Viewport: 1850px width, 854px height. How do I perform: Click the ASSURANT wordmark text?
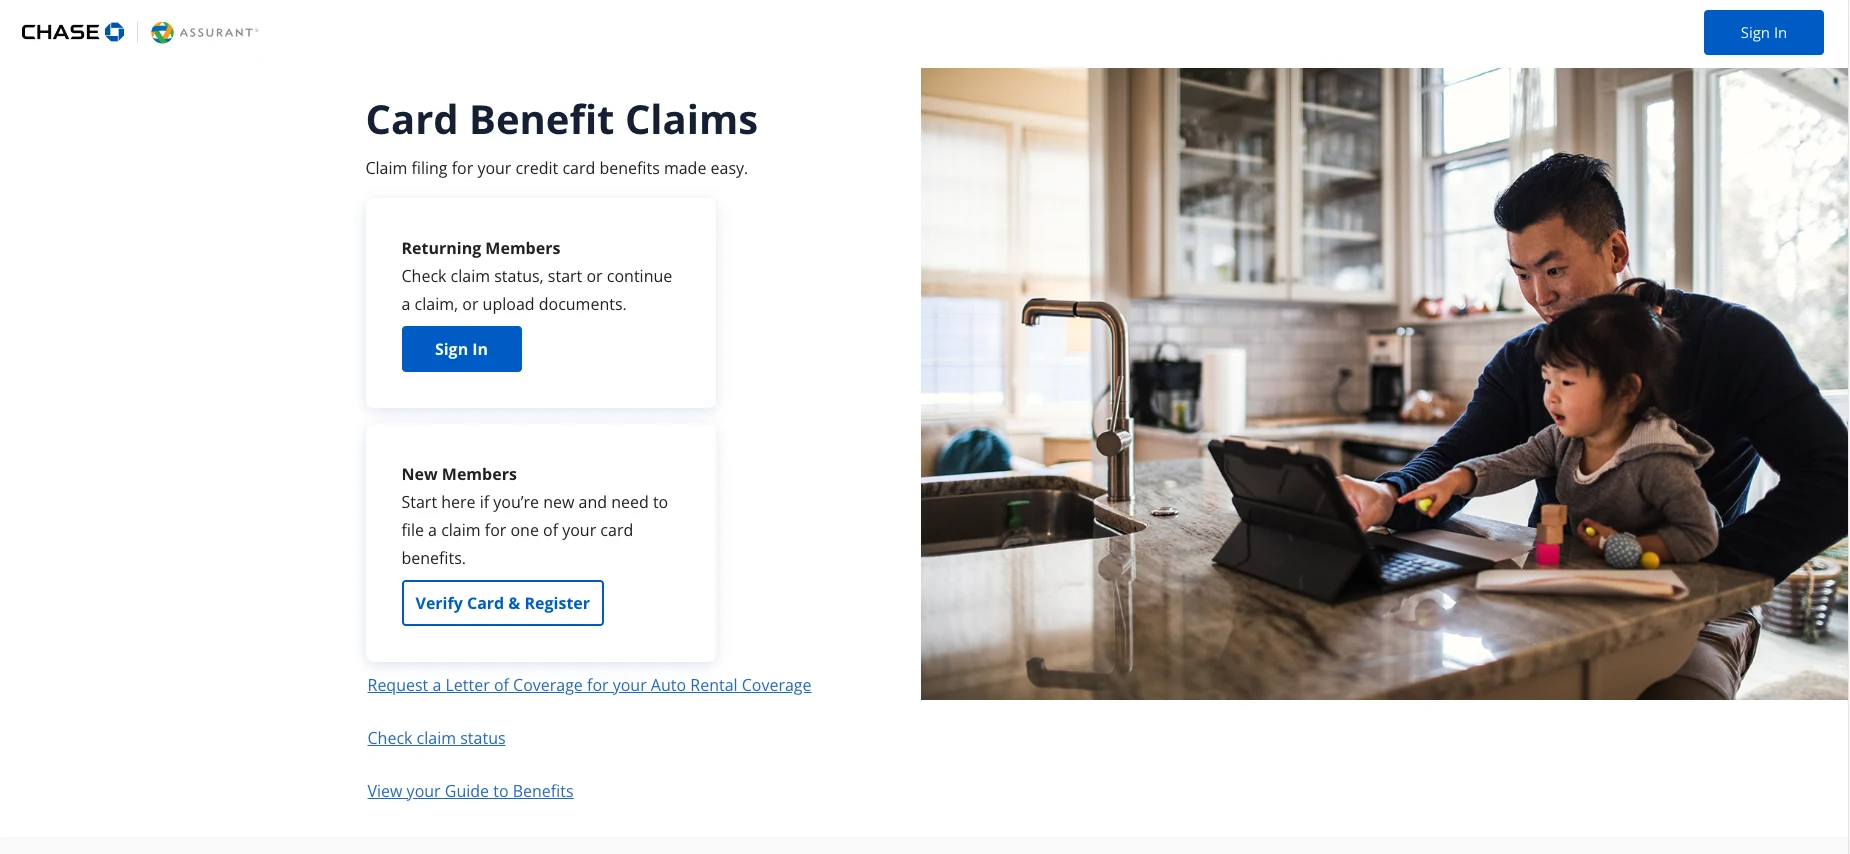coord(218,33)
